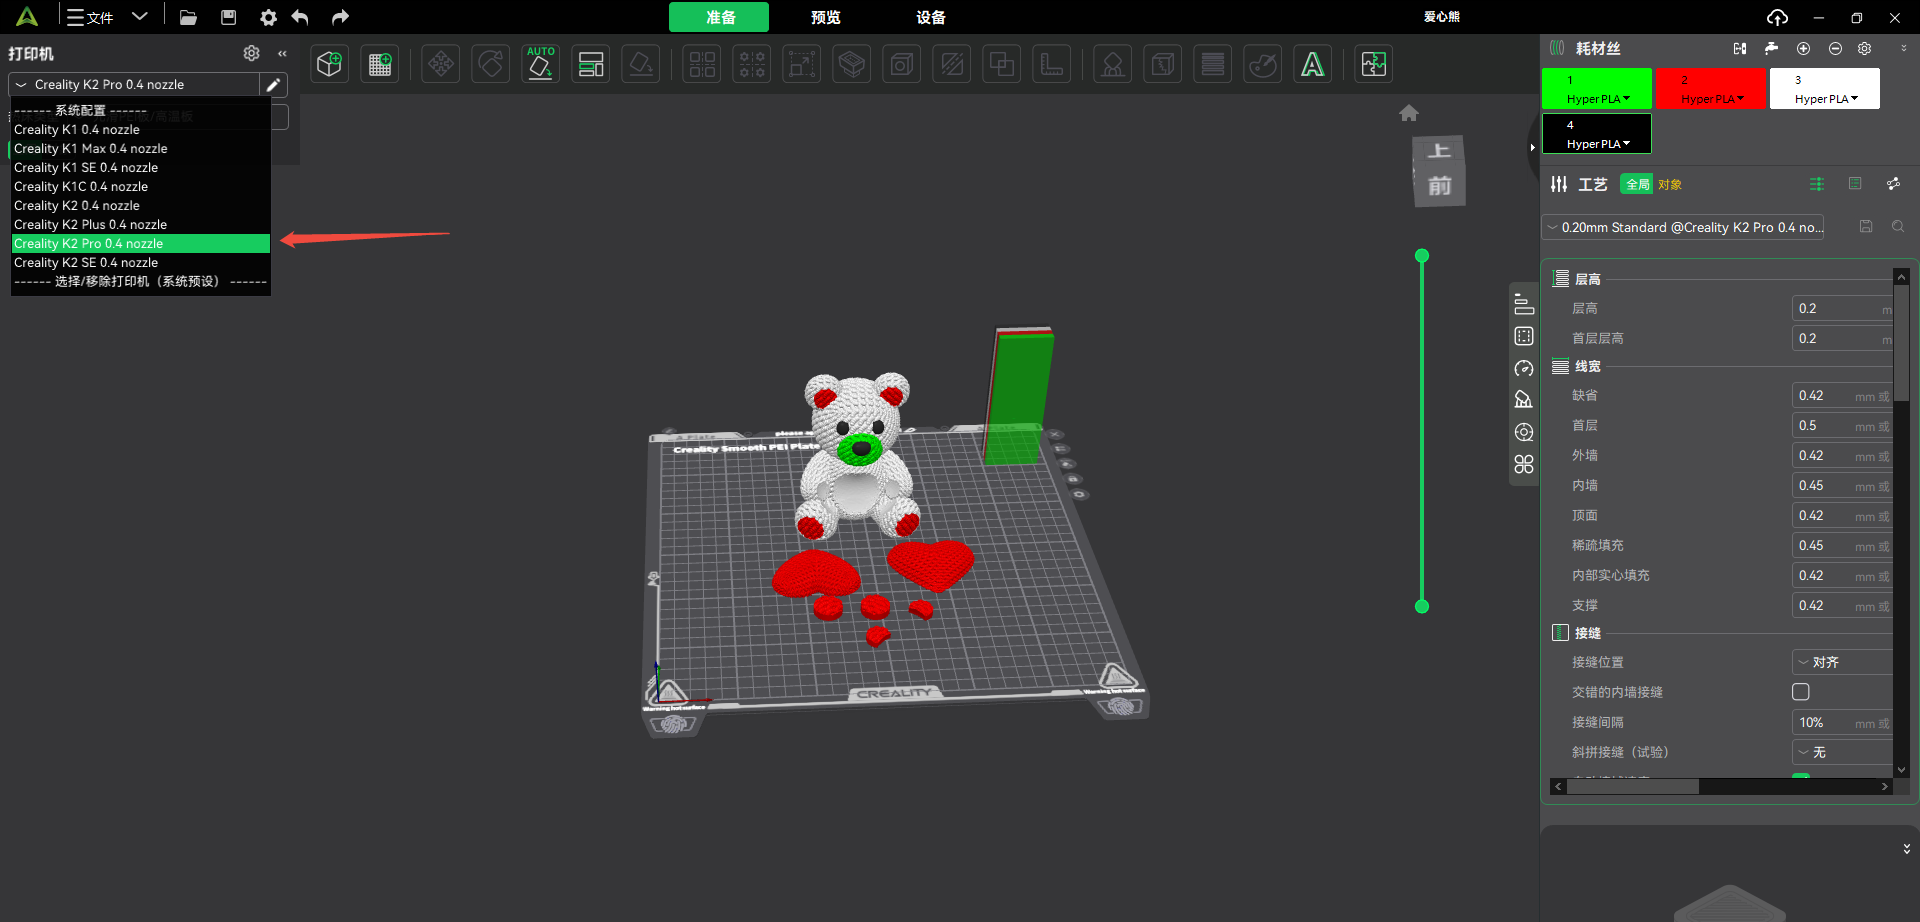1920x922 pixels.
Task: Select Creality K2 Plus 0.4 nozzle from list
Action: (x=140, y=225)
